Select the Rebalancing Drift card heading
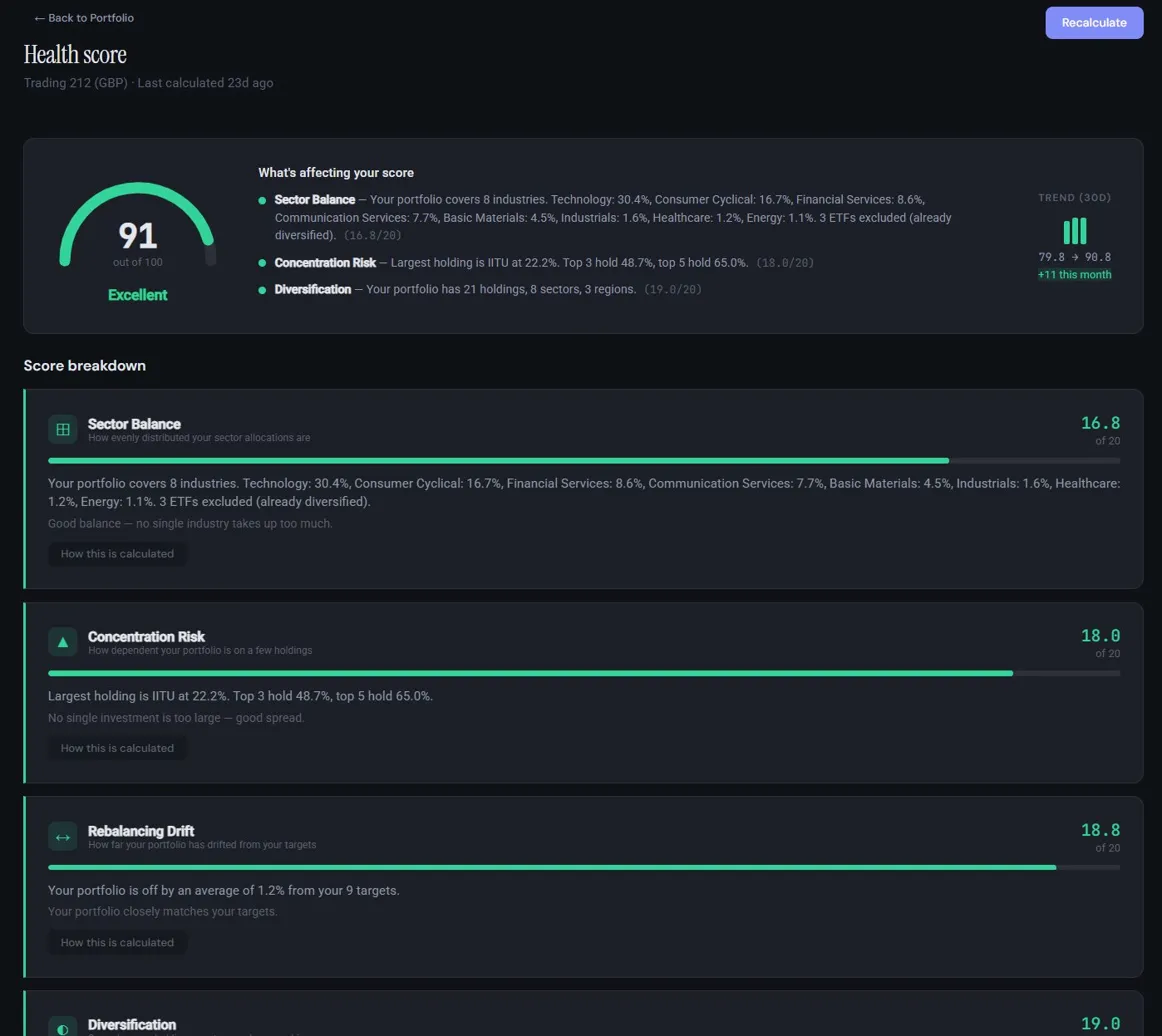Viewport: 1162px width, 1036px height. coord(141,831)
